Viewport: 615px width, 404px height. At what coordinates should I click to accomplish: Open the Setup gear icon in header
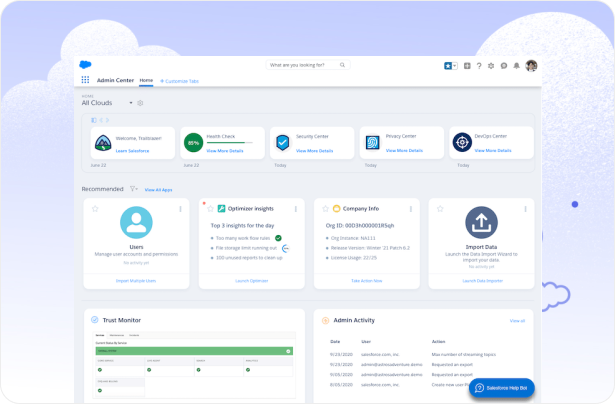pyautogui.click(x=491, y=66)
